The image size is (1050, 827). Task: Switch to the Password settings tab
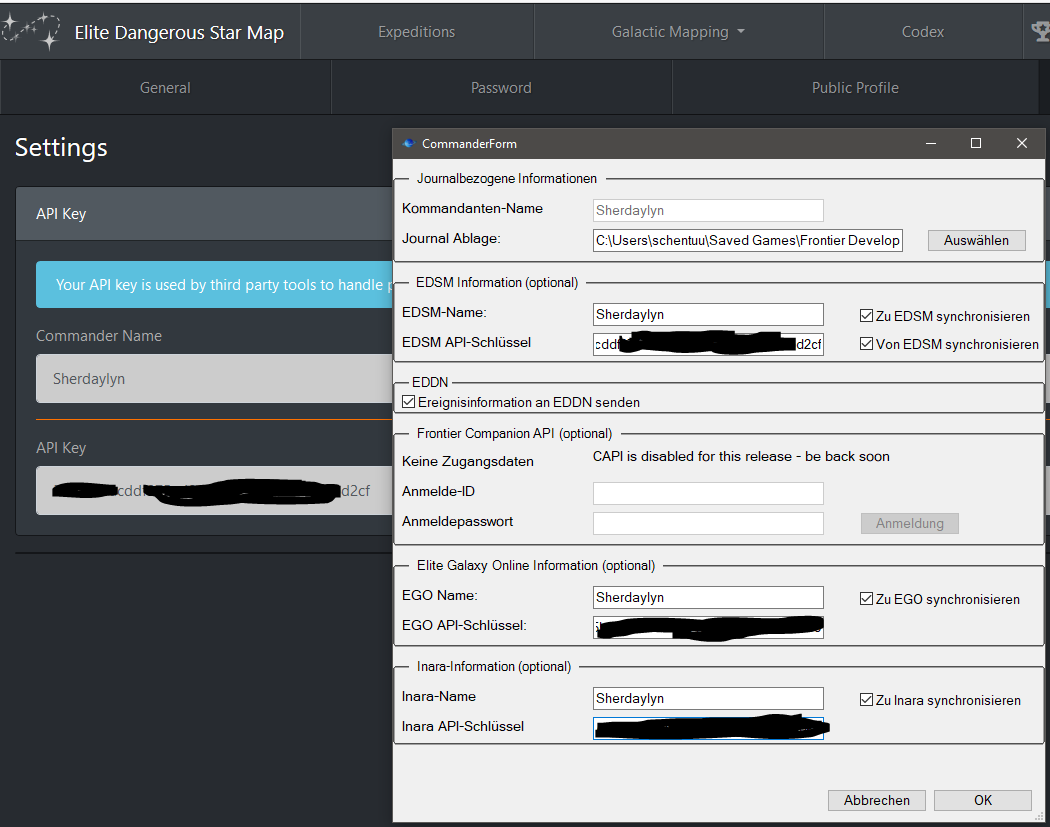point(501,88)
